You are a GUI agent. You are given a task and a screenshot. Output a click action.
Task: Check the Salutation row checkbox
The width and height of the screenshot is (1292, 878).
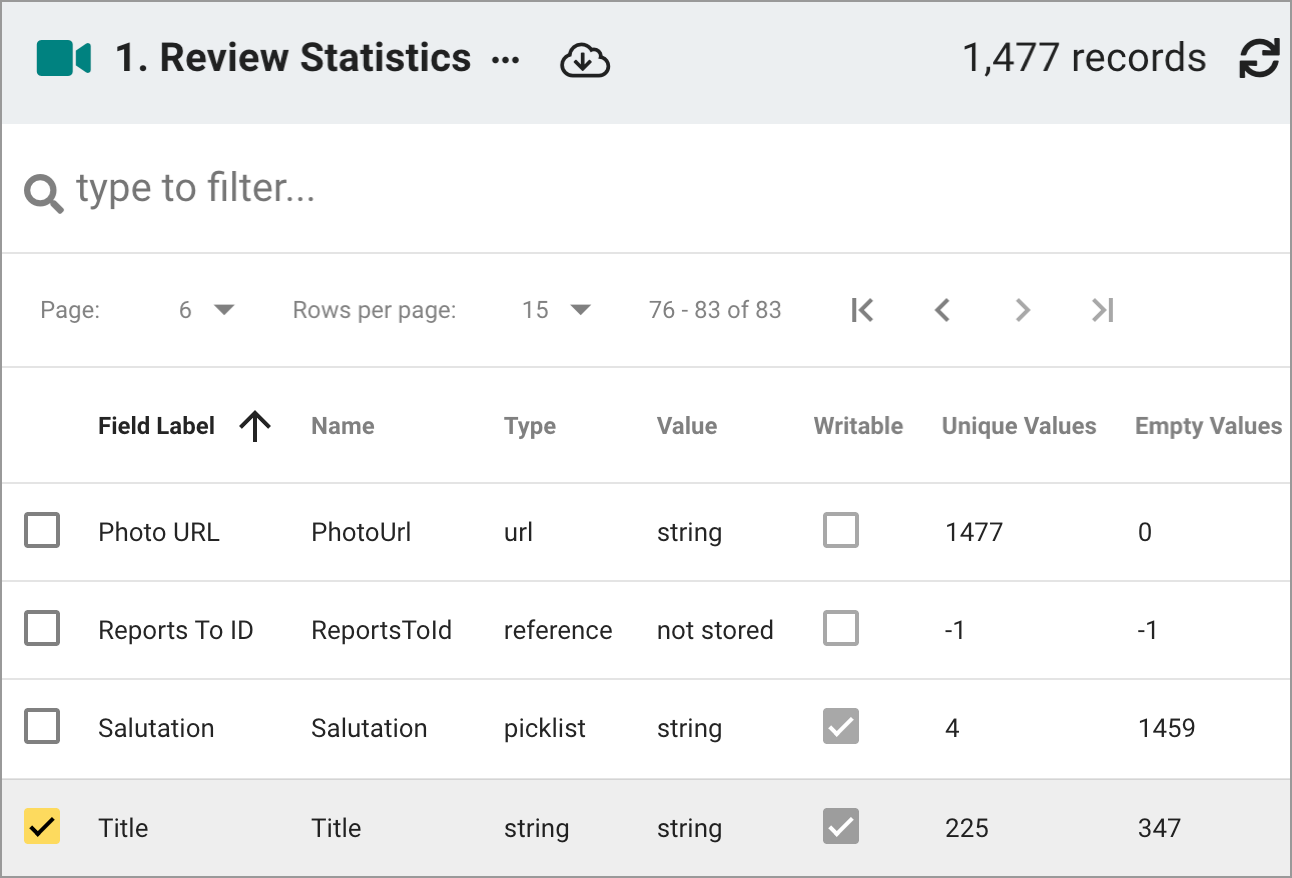pos(42,727)
